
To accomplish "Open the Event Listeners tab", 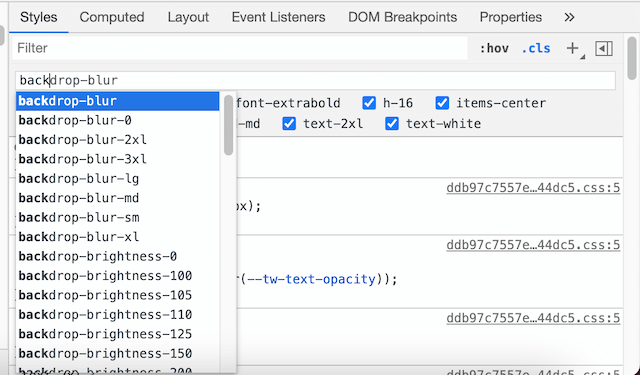I will 278,17.
